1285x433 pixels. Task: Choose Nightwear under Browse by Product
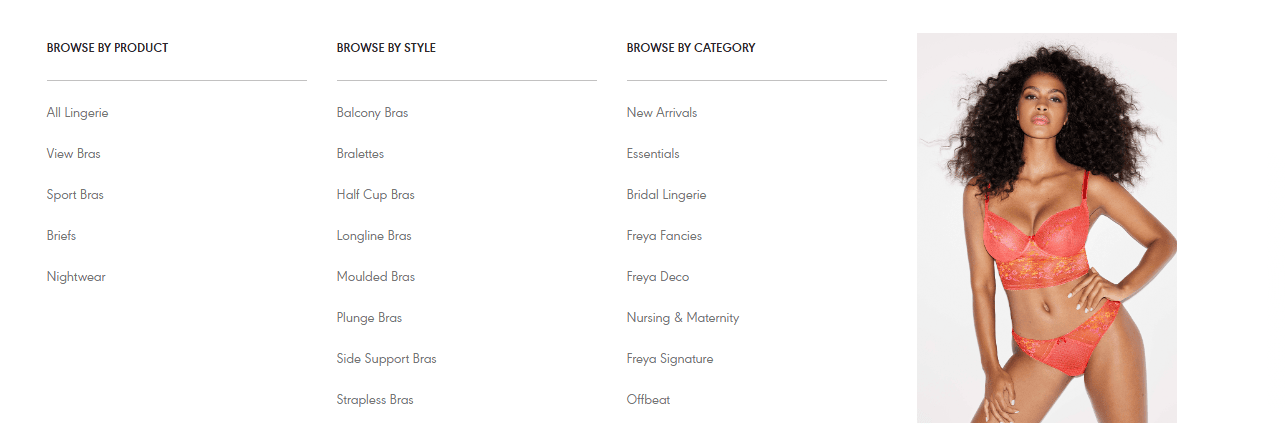(x=76, y=277)
